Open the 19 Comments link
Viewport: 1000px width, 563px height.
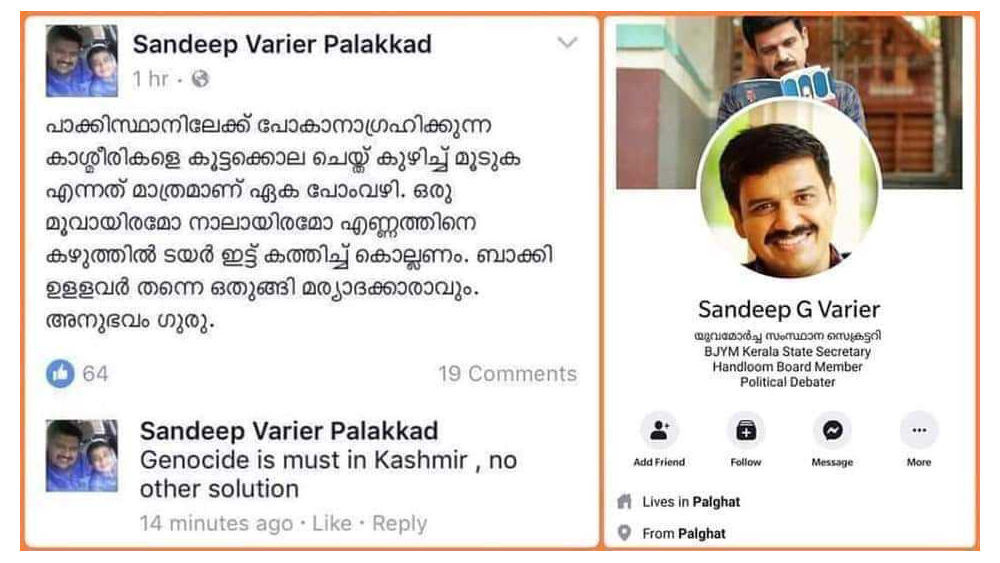[507, 374]
